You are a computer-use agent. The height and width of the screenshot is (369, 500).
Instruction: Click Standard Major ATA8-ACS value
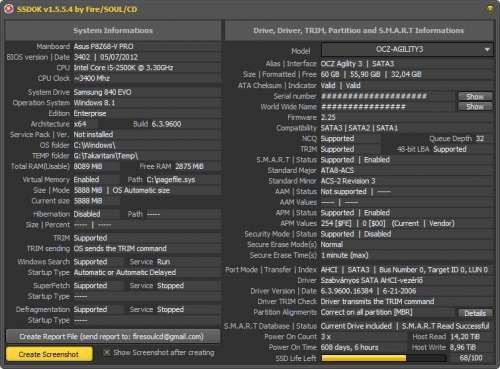click(337, 170)
